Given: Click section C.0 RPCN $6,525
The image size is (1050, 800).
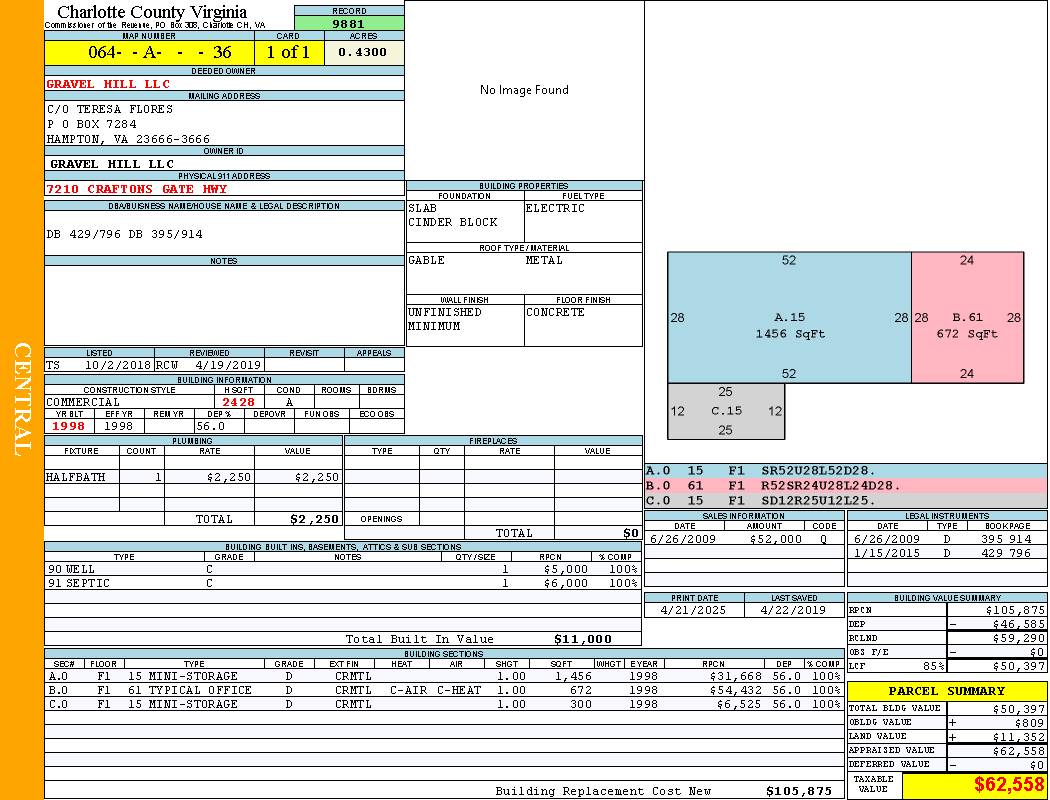Looking at the screenshot, I should 739,705.
